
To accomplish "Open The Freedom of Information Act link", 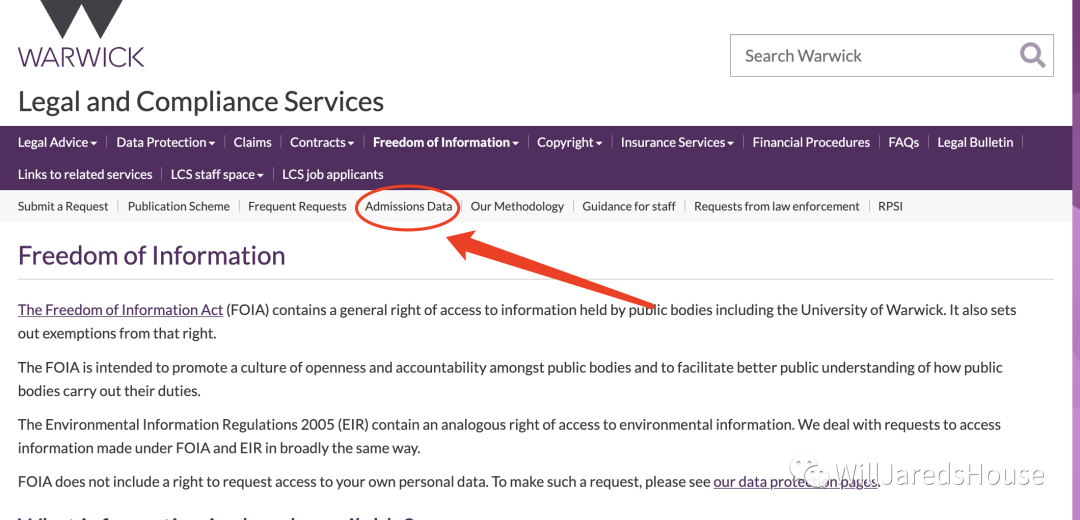I will tap(121, 310).
